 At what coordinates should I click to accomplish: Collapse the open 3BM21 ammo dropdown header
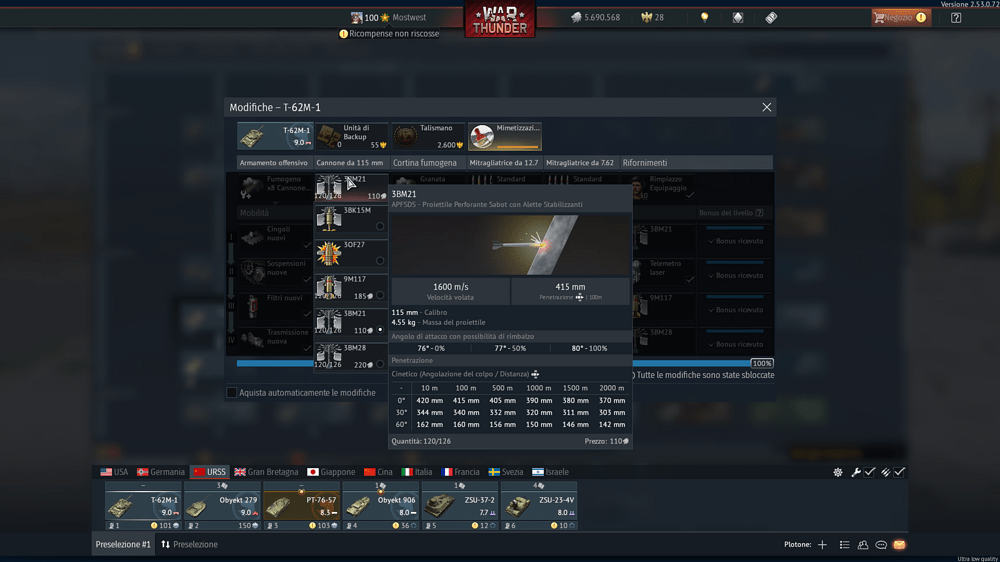click(x=351, y=188)
